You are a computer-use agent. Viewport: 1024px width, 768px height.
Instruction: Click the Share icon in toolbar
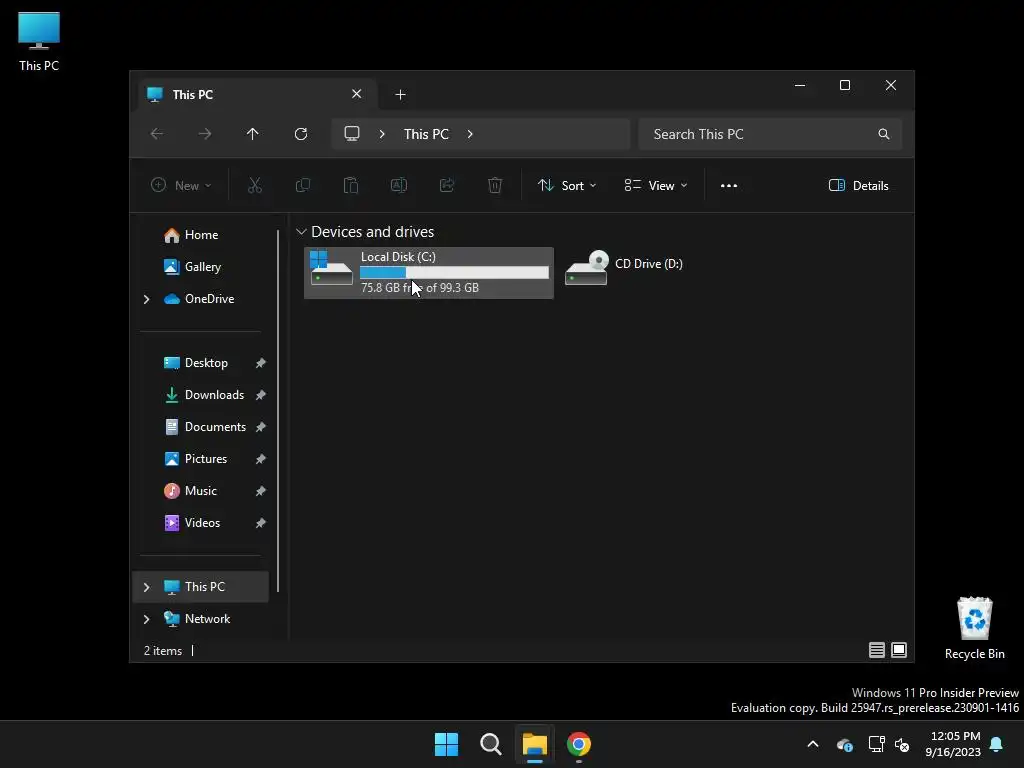pyautogui.click(x=447, y=185)
